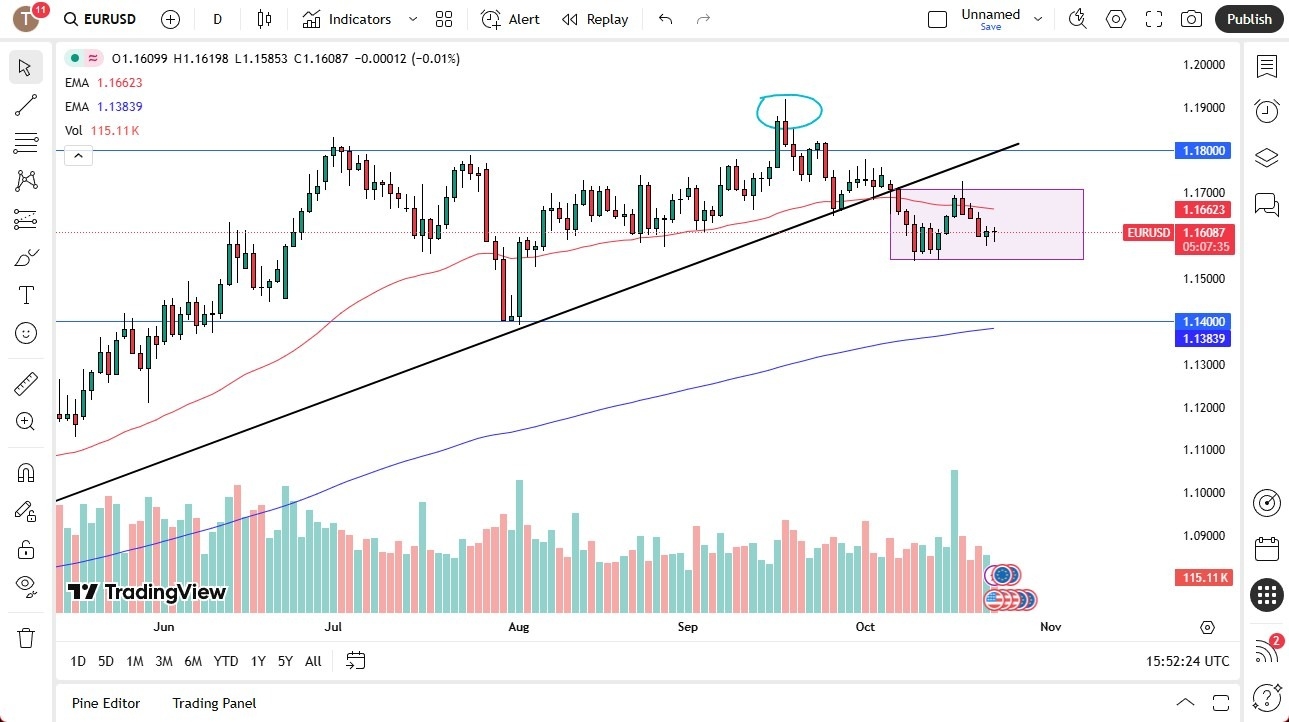This screenshot has height=722, width=1289.
Task: Click Save under the Unnamed layout
Action: coord(990,27)
